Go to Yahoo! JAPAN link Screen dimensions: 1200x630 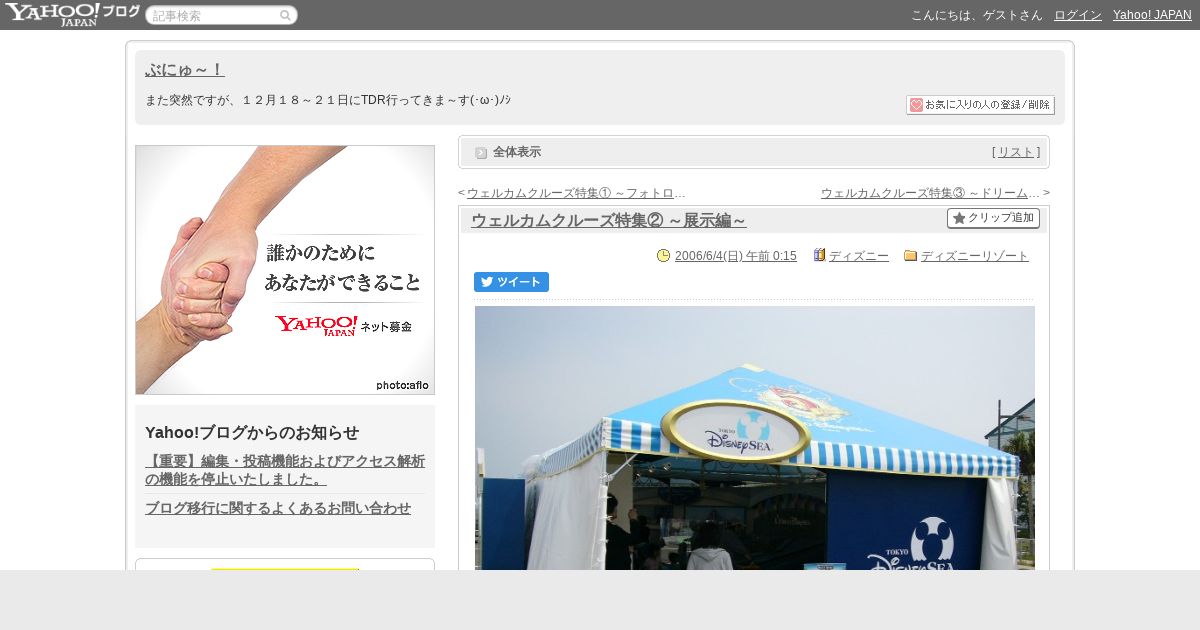pos(1152,15)
